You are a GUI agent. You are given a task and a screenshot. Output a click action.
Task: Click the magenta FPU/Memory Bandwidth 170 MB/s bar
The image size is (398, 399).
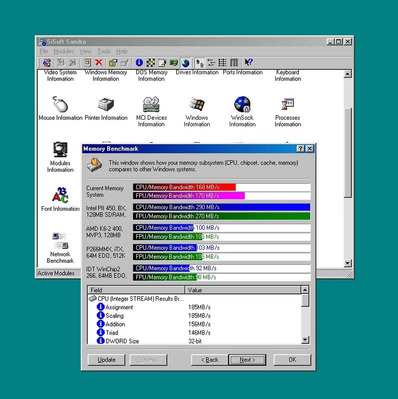coord(189,196)
